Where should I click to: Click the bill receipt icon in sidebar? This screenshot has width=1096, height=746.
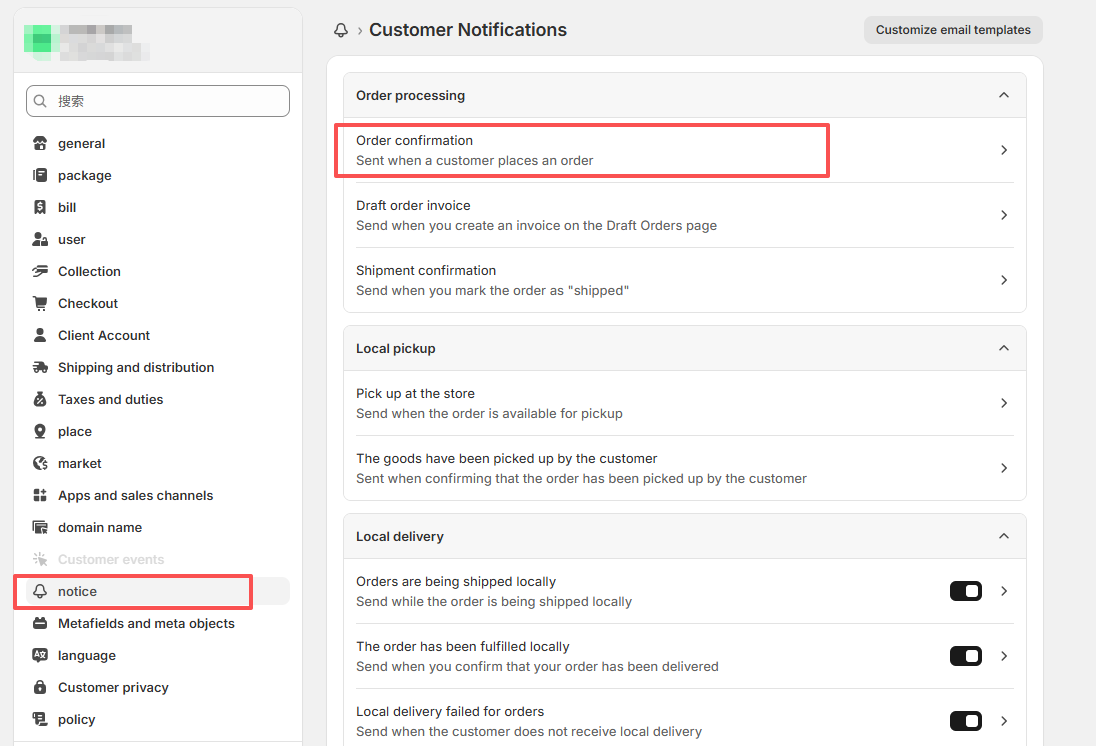pos(40,208)
